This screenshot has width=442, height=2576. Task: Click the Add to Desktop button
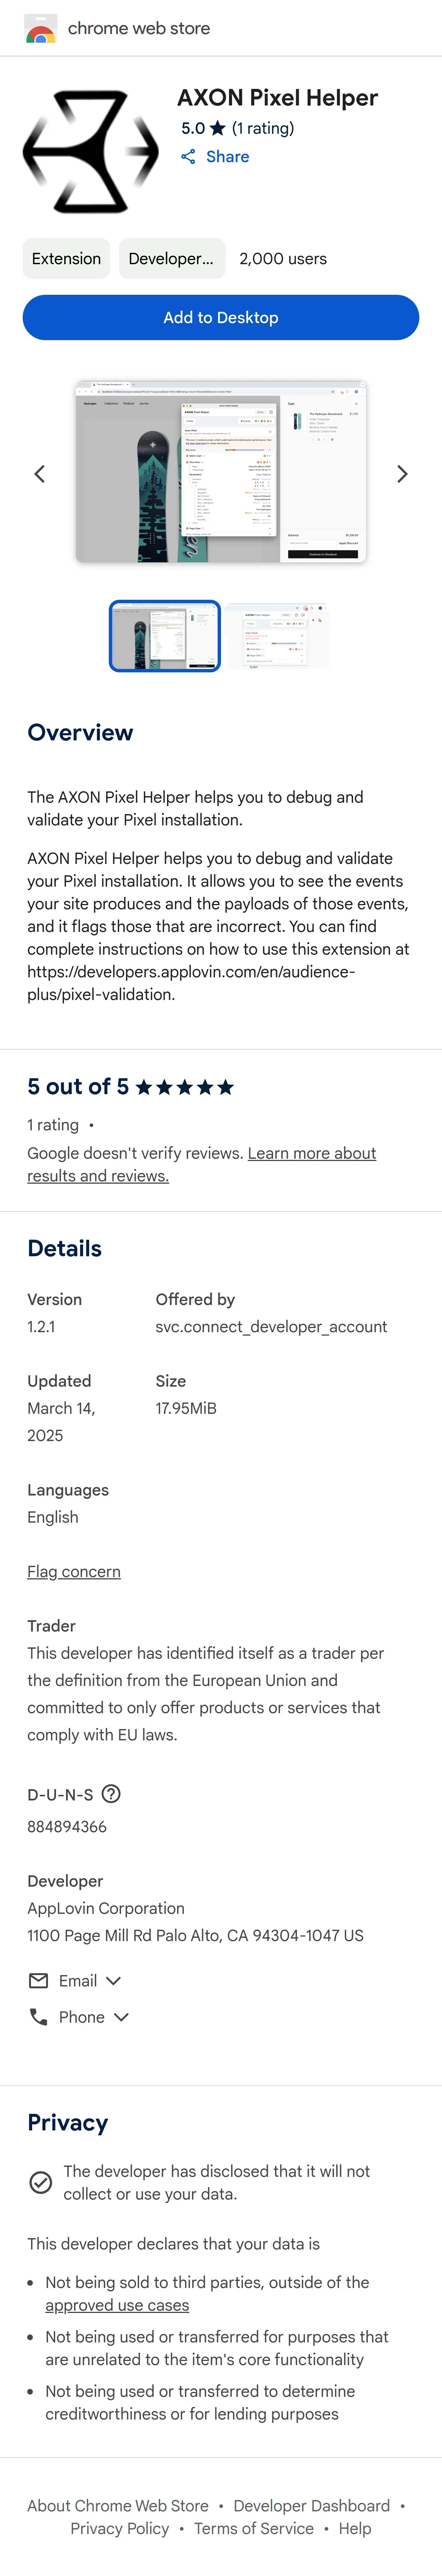(x=221, y=317)
